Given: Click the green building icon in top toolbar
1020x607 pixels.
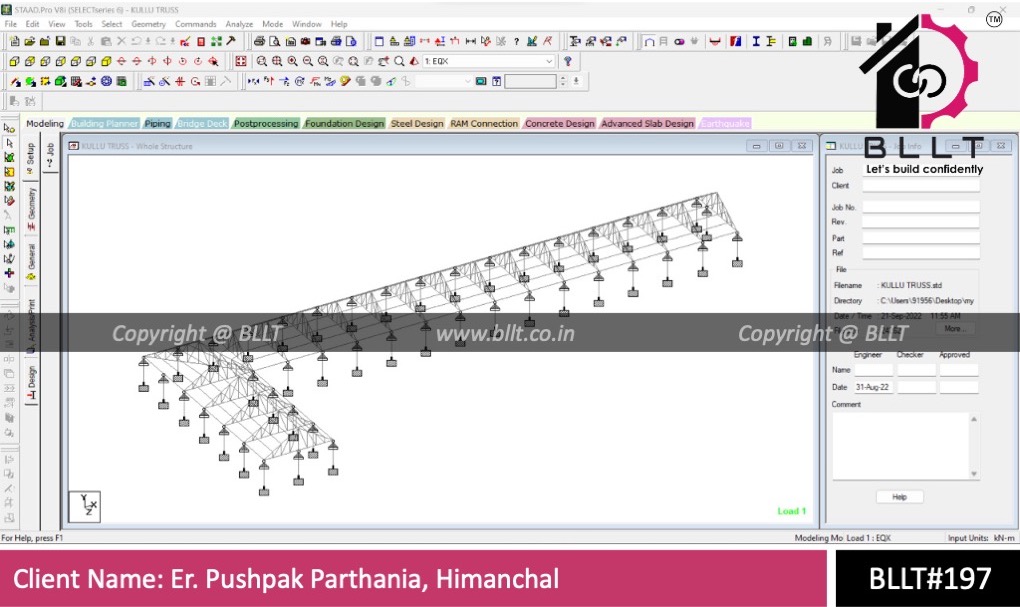Looking at the screenshot, I should [x=807, y=41].
